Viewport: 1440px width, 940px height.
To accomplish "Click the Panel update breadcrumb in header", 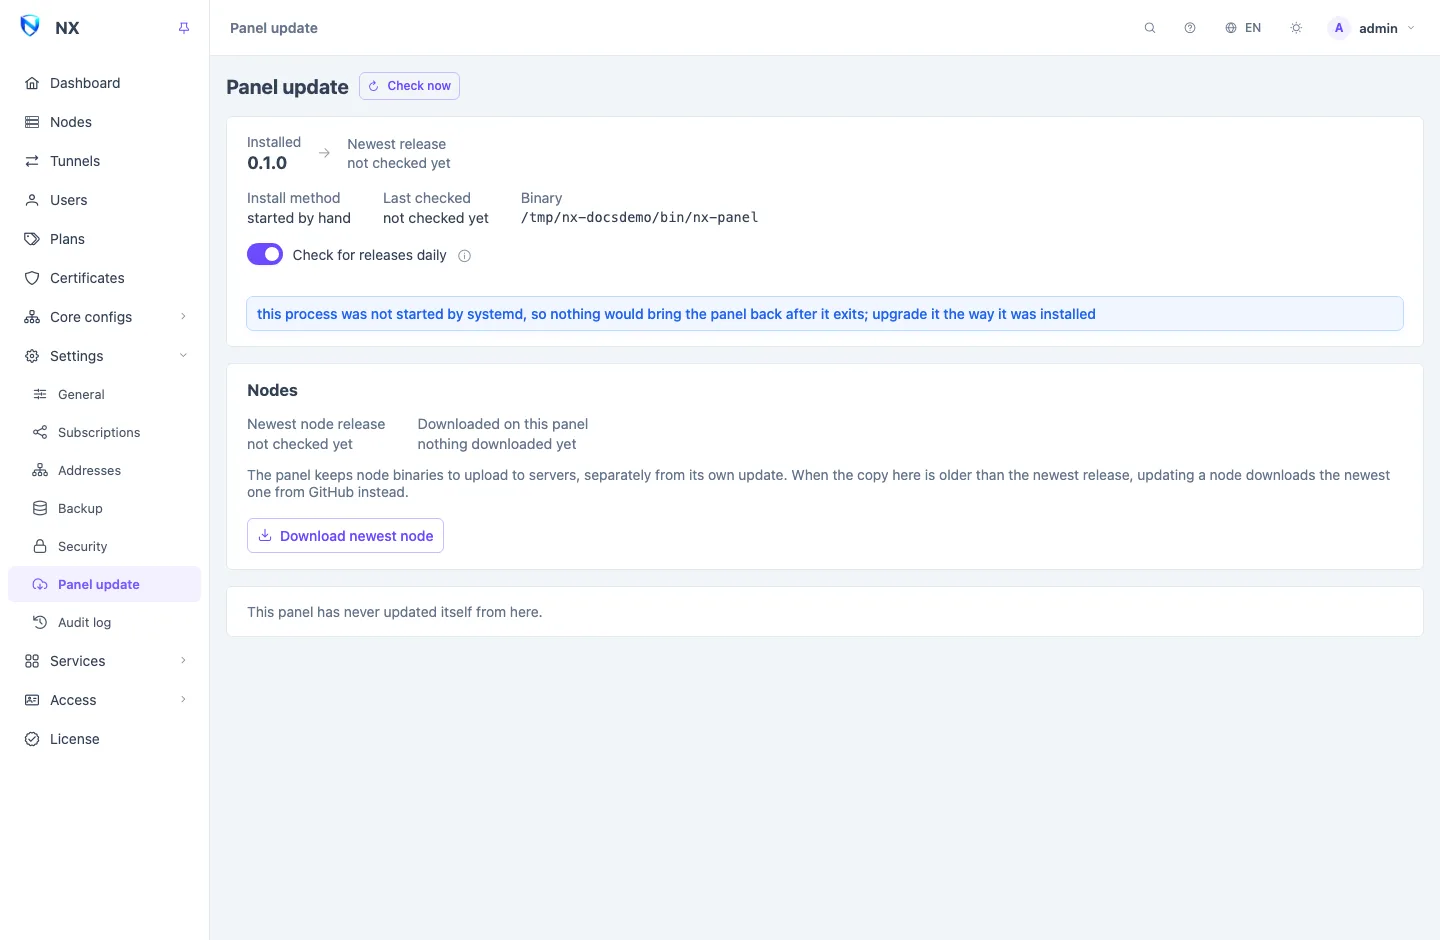I will [274, 28].
